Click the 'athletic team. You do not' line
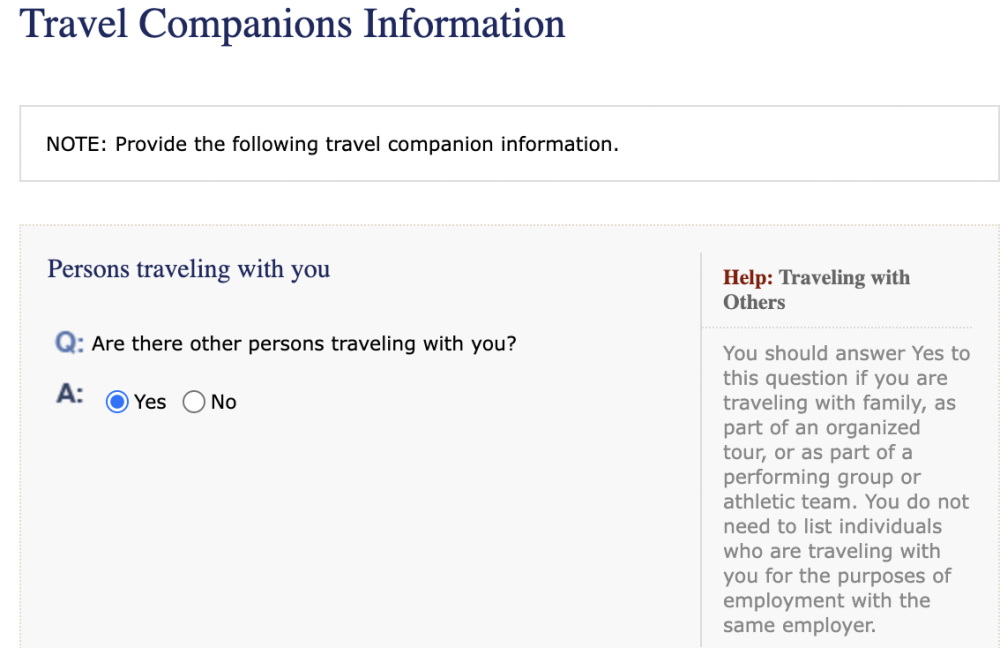The width and height of the screenshot is (1000, 648). tap(846, 502)
